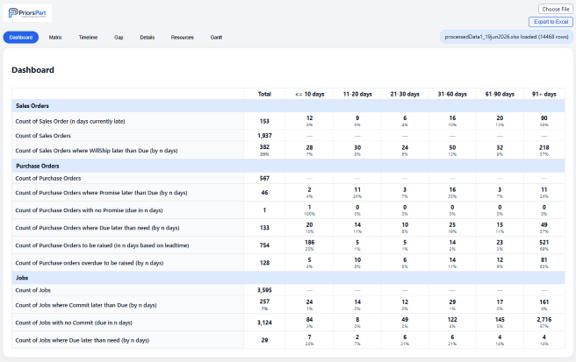Screen dimensions: 576x362
Task: Click the 3,595 Jobs total
Action: (x=264, y=290)
